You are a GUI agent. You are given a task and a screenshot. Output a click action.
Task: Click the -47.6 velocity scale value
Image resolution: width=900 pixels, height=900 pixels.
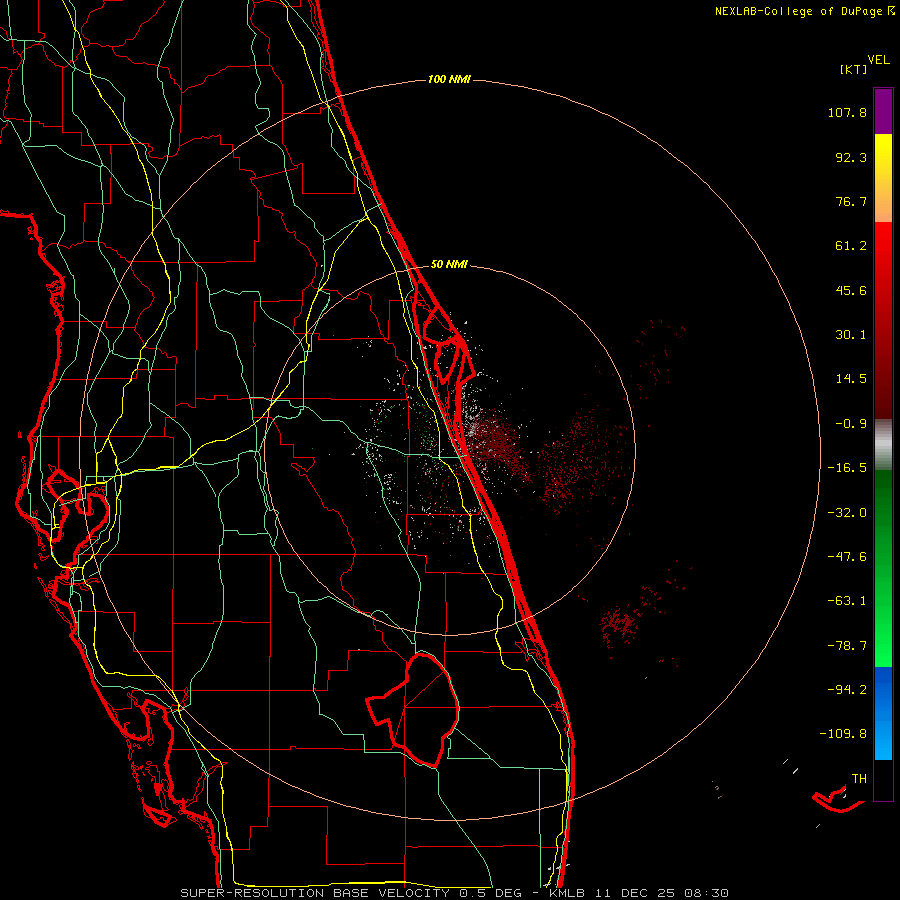point(847,557)
